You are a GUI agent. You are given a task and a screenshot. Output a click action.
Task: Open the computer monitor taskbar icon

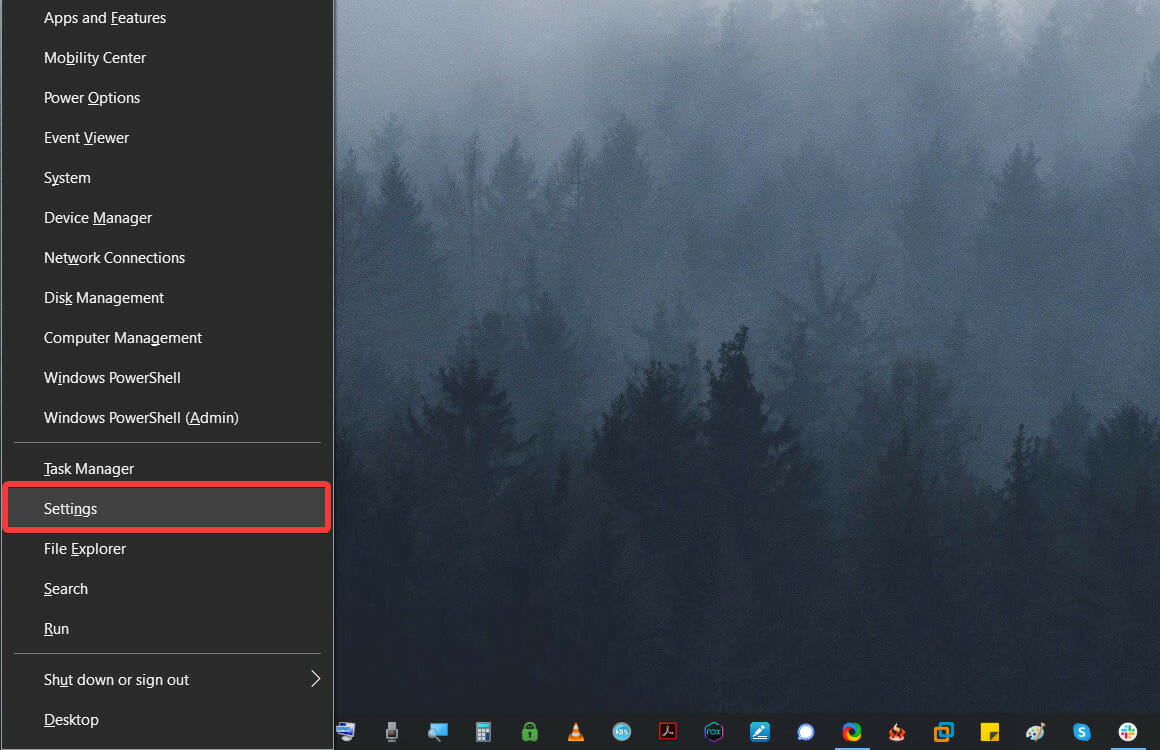tap(345, 732)
